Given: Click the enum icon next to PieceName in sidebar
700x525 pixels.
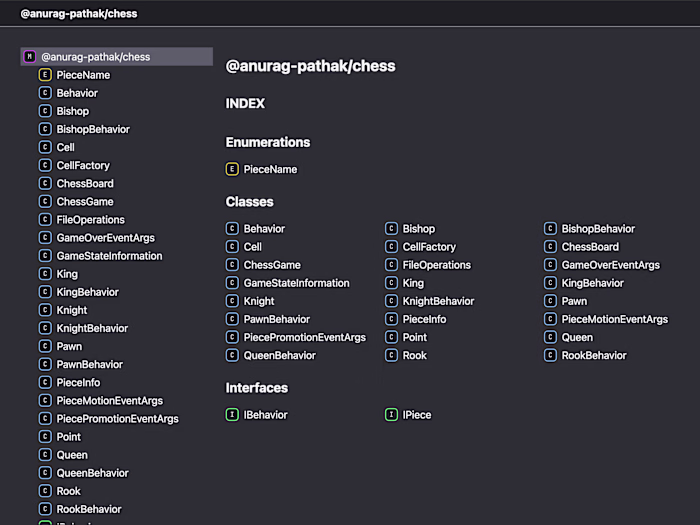Looking at the screenshot, I should (x=45, y=75).
